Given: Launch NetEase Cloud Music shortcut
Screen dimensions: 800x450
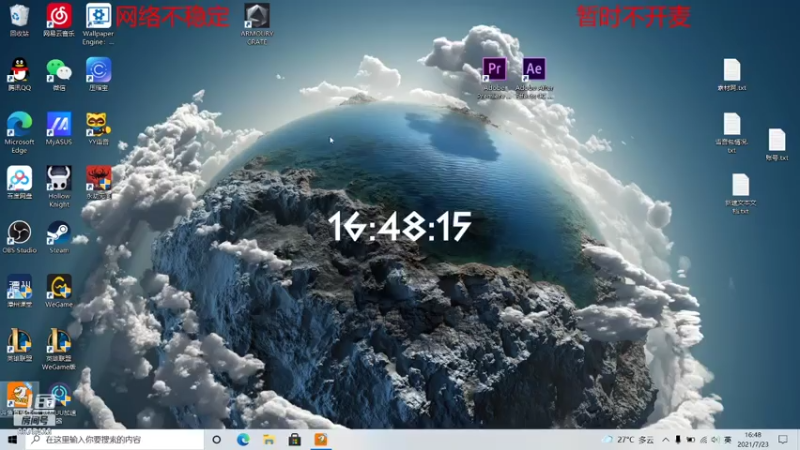Looking at the screenshot, I should point(59,20).
